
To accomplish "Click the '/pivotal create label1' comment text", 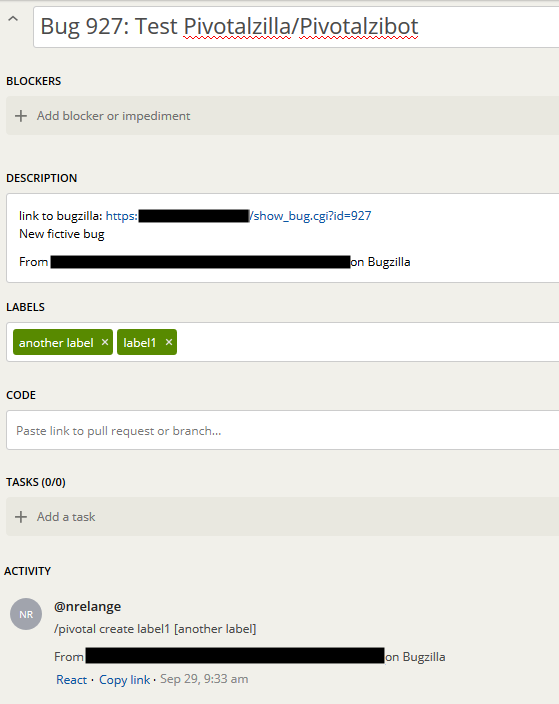I will (155, 629).
